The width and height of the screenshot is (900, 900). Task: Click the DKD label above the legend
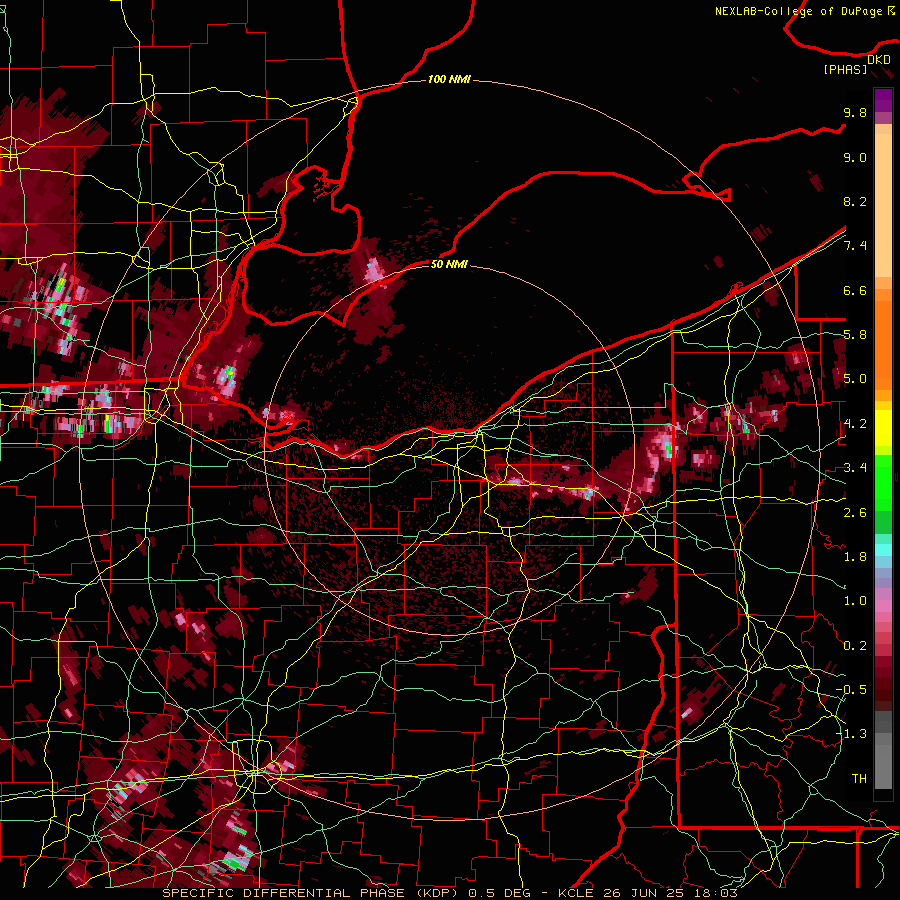(x=878, y=60)
